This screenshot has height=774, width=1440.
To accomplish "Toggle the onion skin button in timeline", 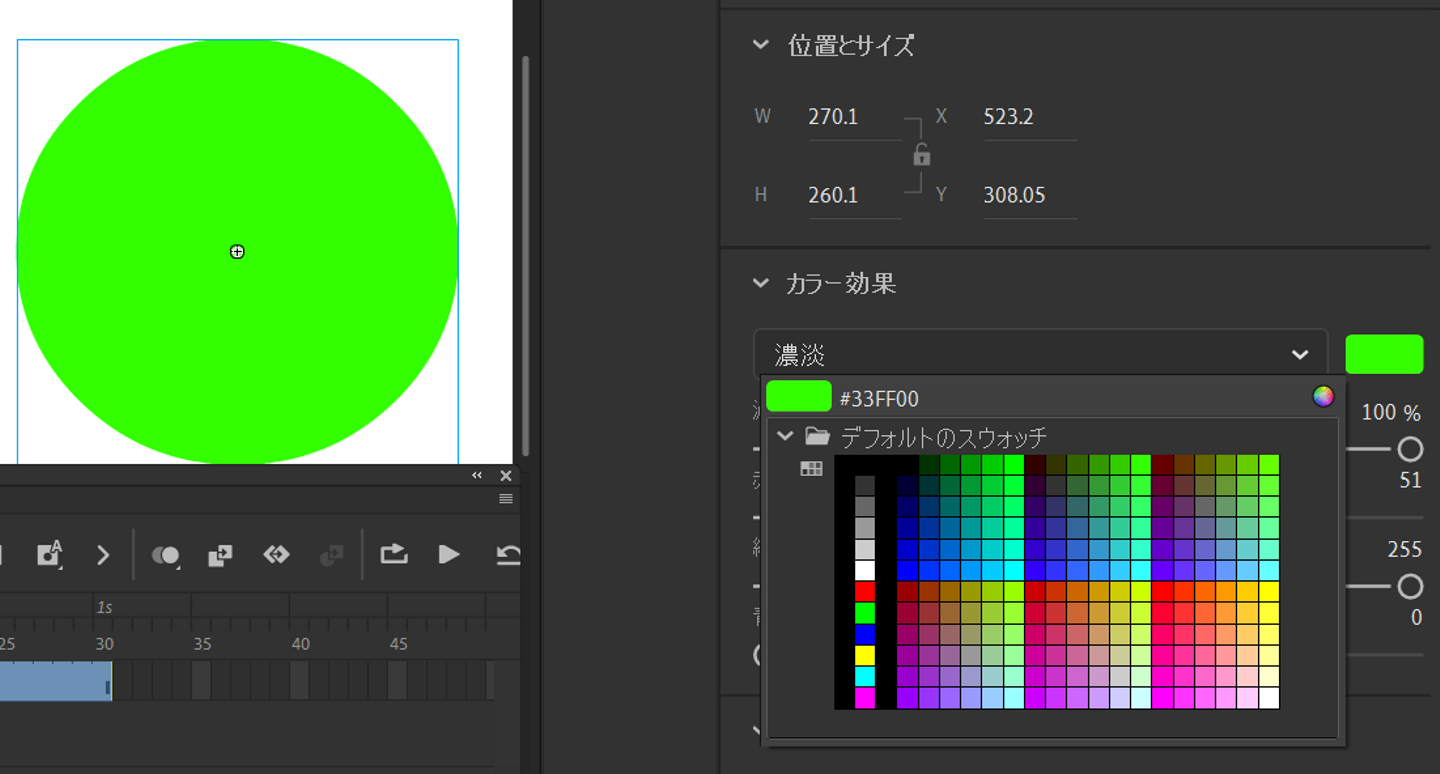I will pyautogui.click(x=165, y=555).
